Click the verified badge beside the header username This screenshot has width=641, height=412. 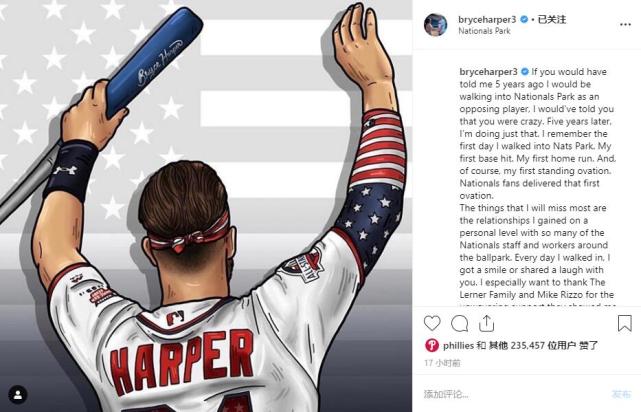(523, 19)
